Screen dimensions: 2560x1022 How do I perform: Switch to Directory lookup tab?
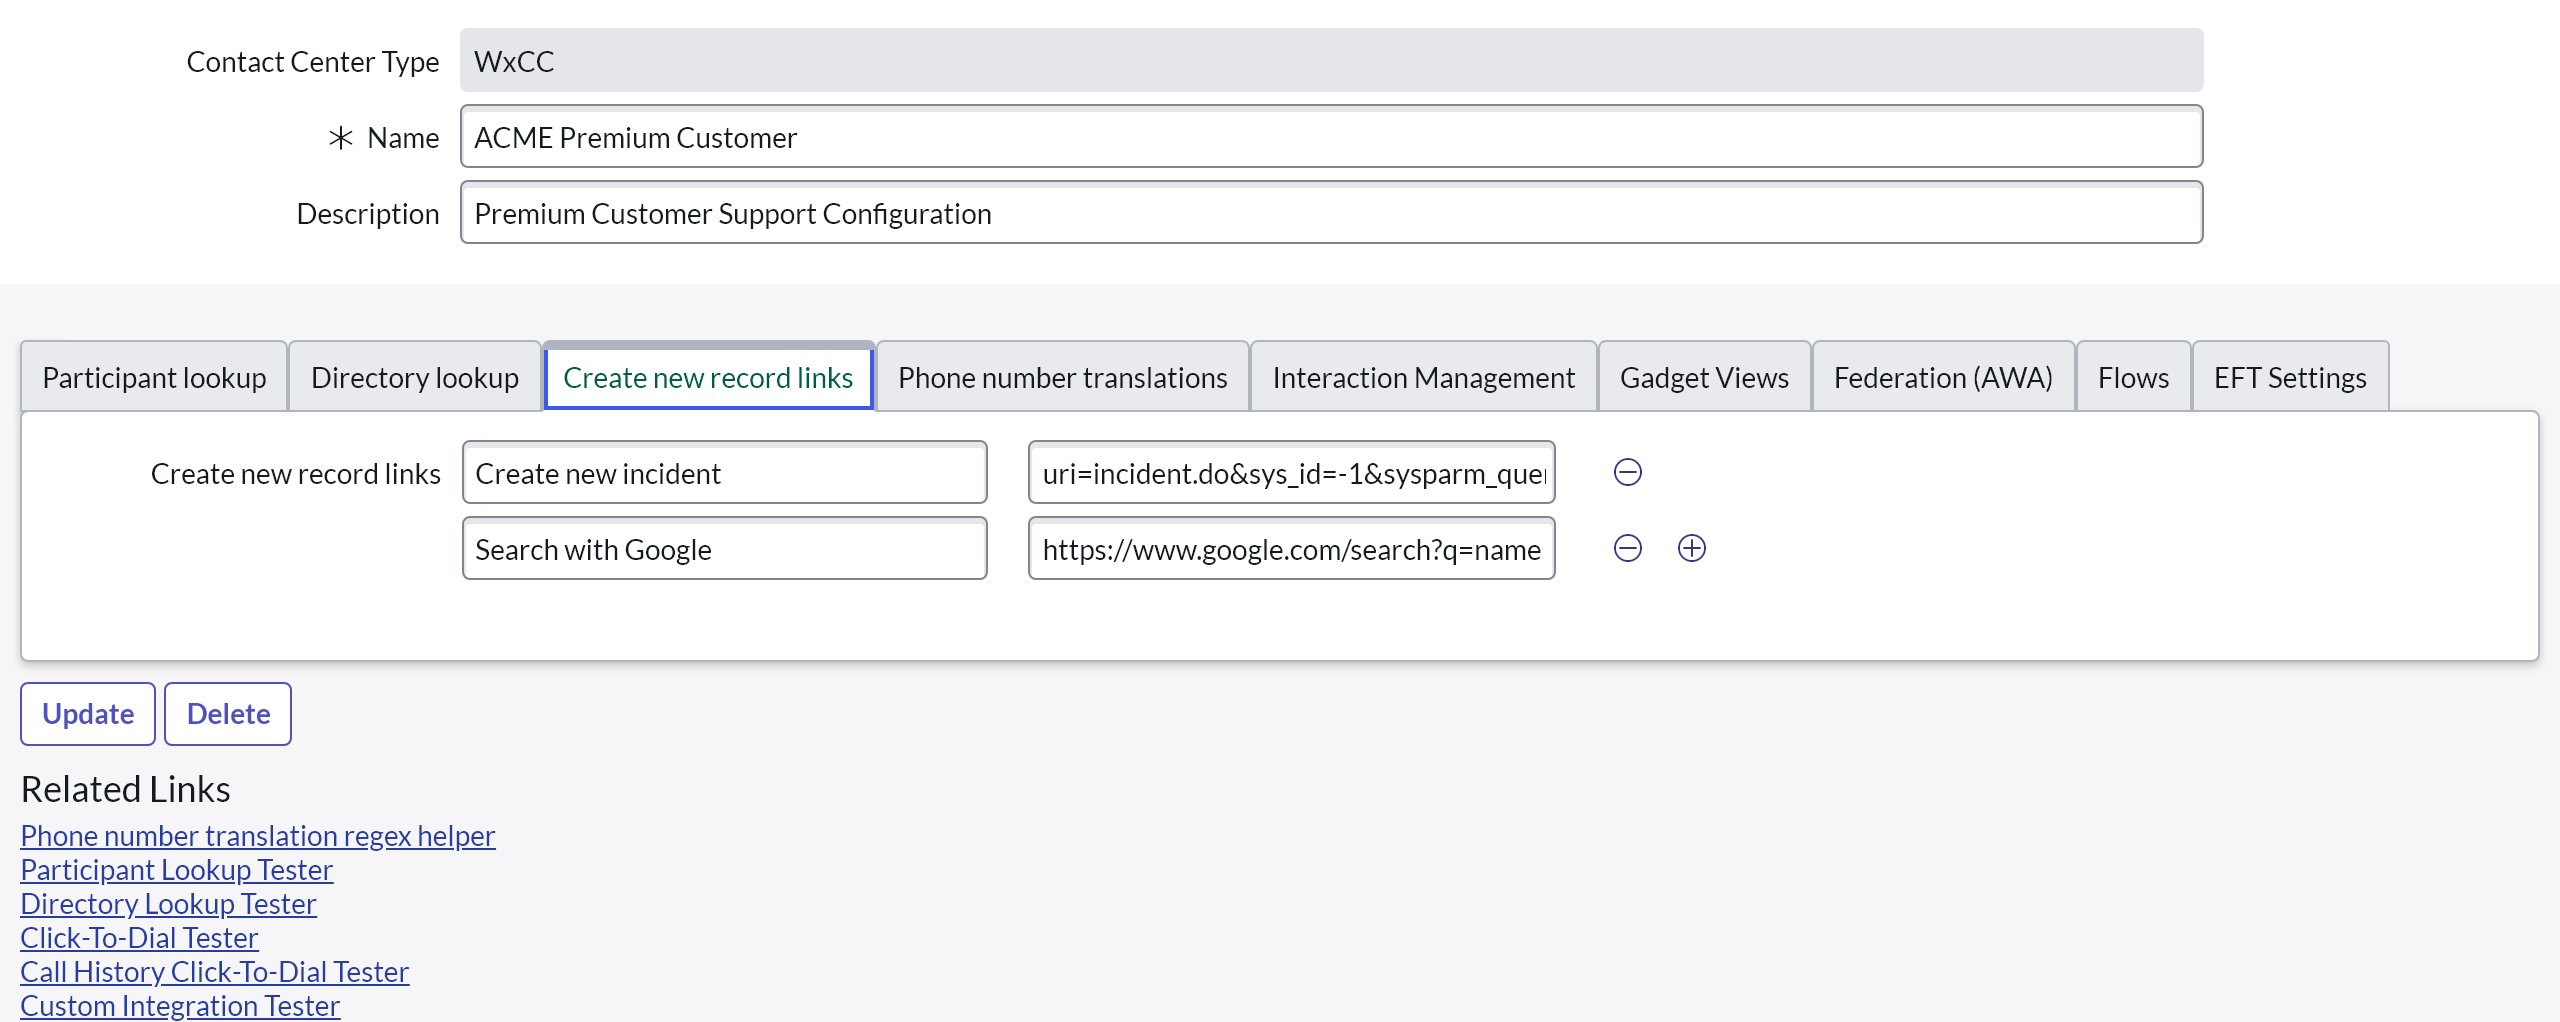(x=414, y=377)
